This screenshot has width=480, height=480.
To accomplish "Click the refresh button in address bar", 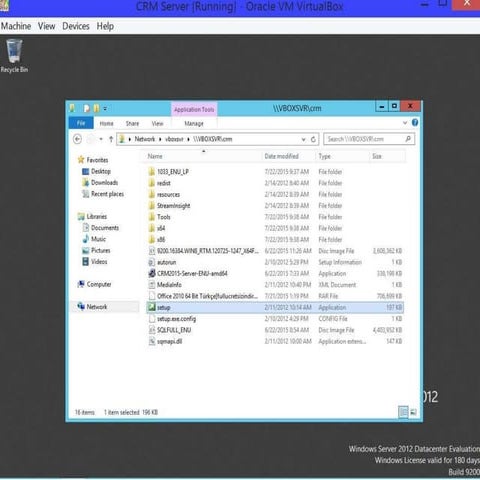I will tap(313, 139).
